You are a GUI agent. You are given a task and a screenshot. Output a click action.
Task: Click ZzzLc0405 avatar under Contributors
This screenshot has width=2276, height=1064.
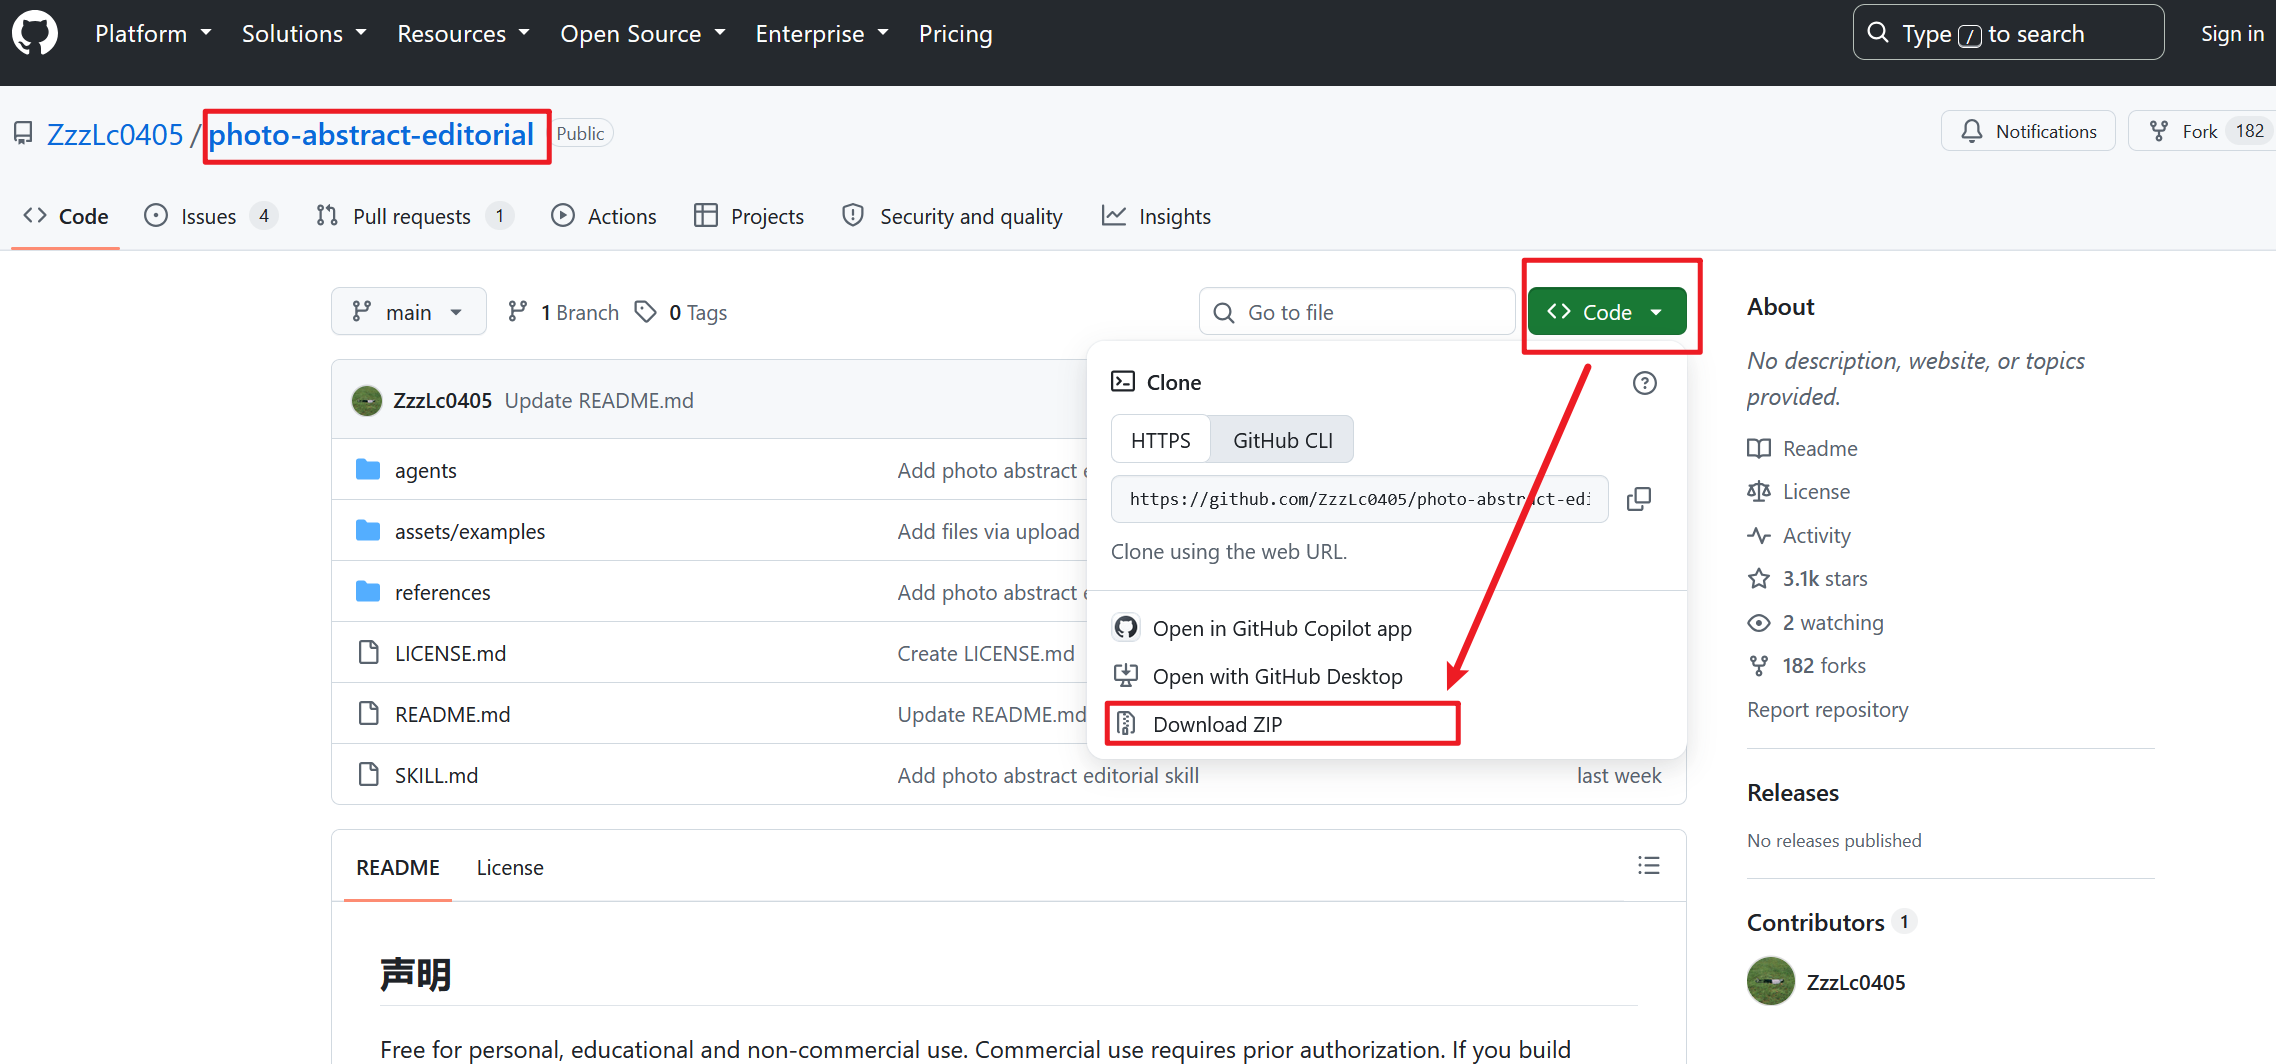click(1771, 982)
